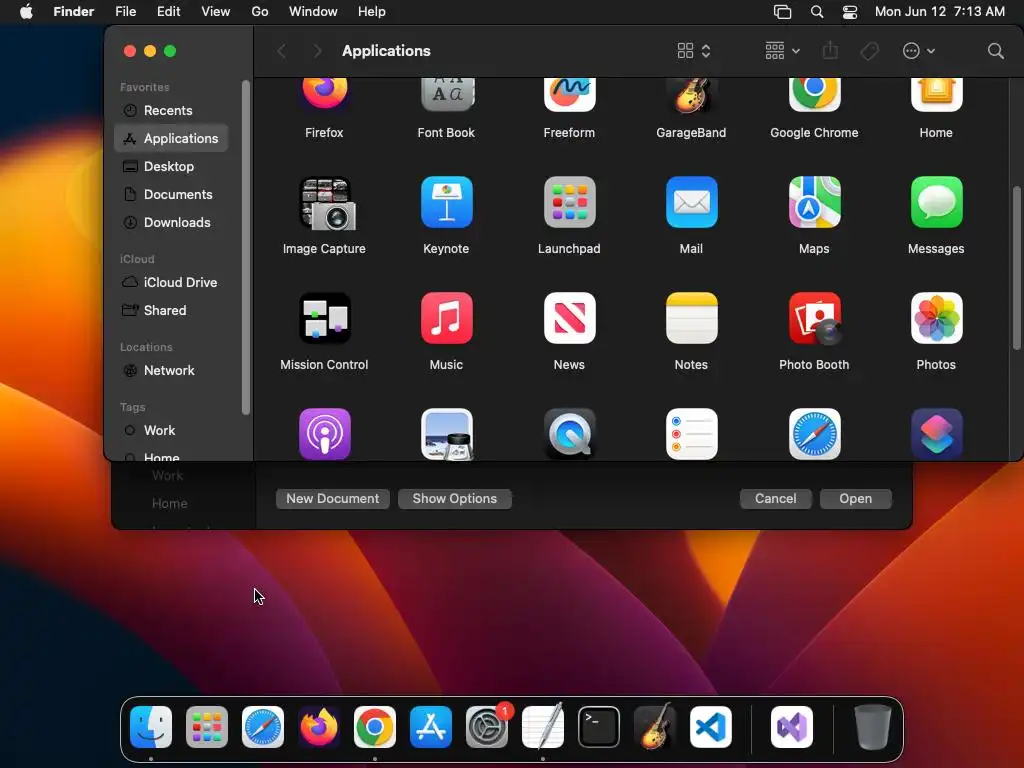Open the Font Book app icon
This screenshot has height=768, width=1024.
tap(447, 93)
